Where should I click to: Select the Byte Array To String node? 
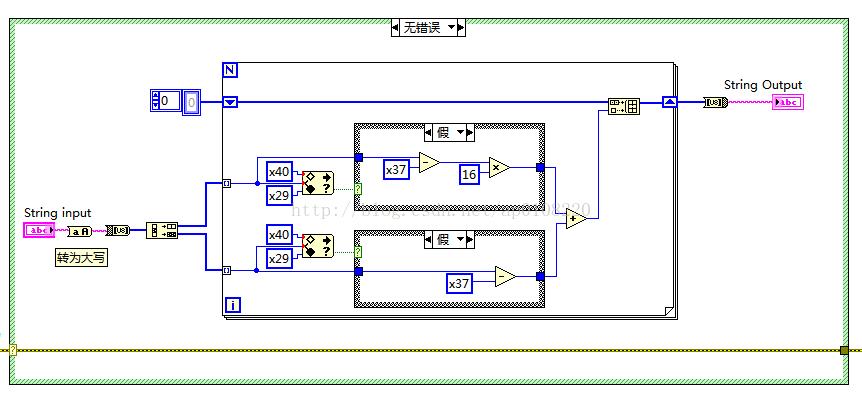tap(716, 102)
